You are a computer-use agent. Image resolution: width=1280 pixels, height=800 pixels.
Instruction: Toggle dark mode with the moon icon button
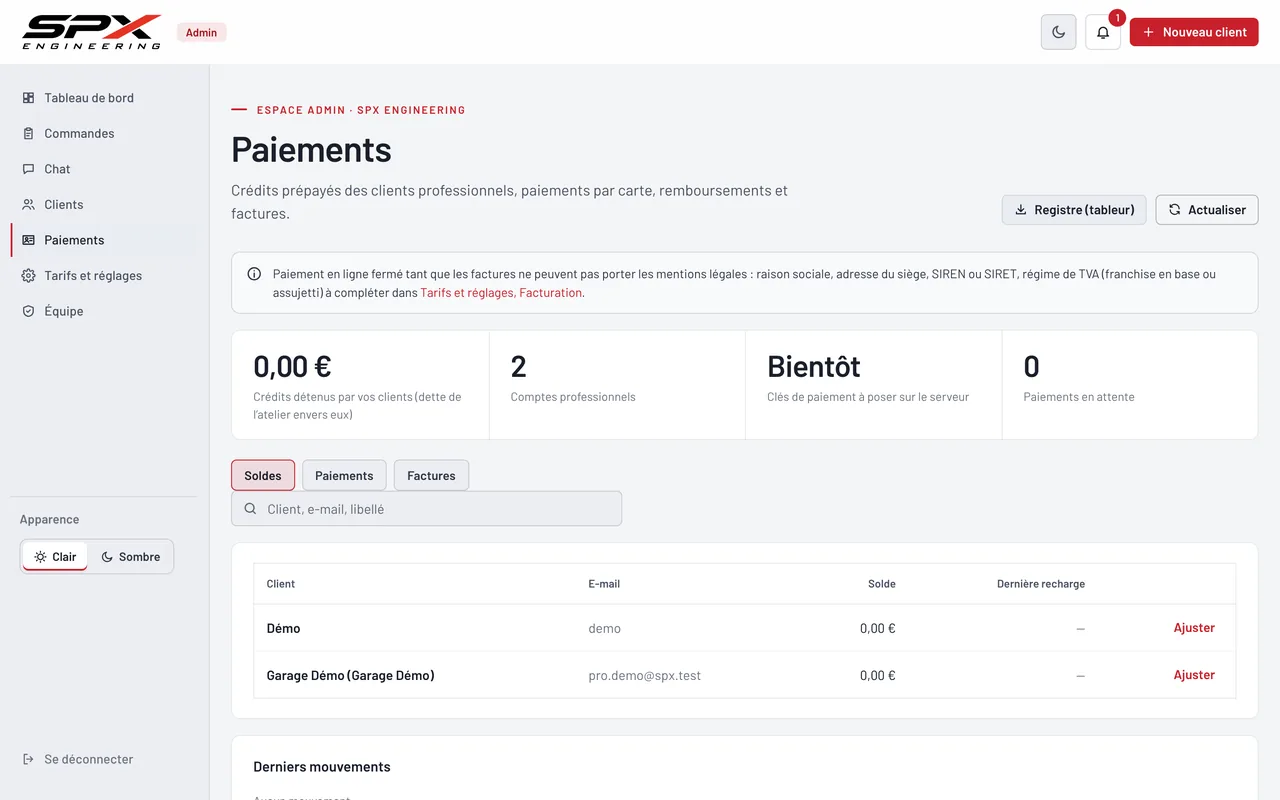click(1059, 32)
